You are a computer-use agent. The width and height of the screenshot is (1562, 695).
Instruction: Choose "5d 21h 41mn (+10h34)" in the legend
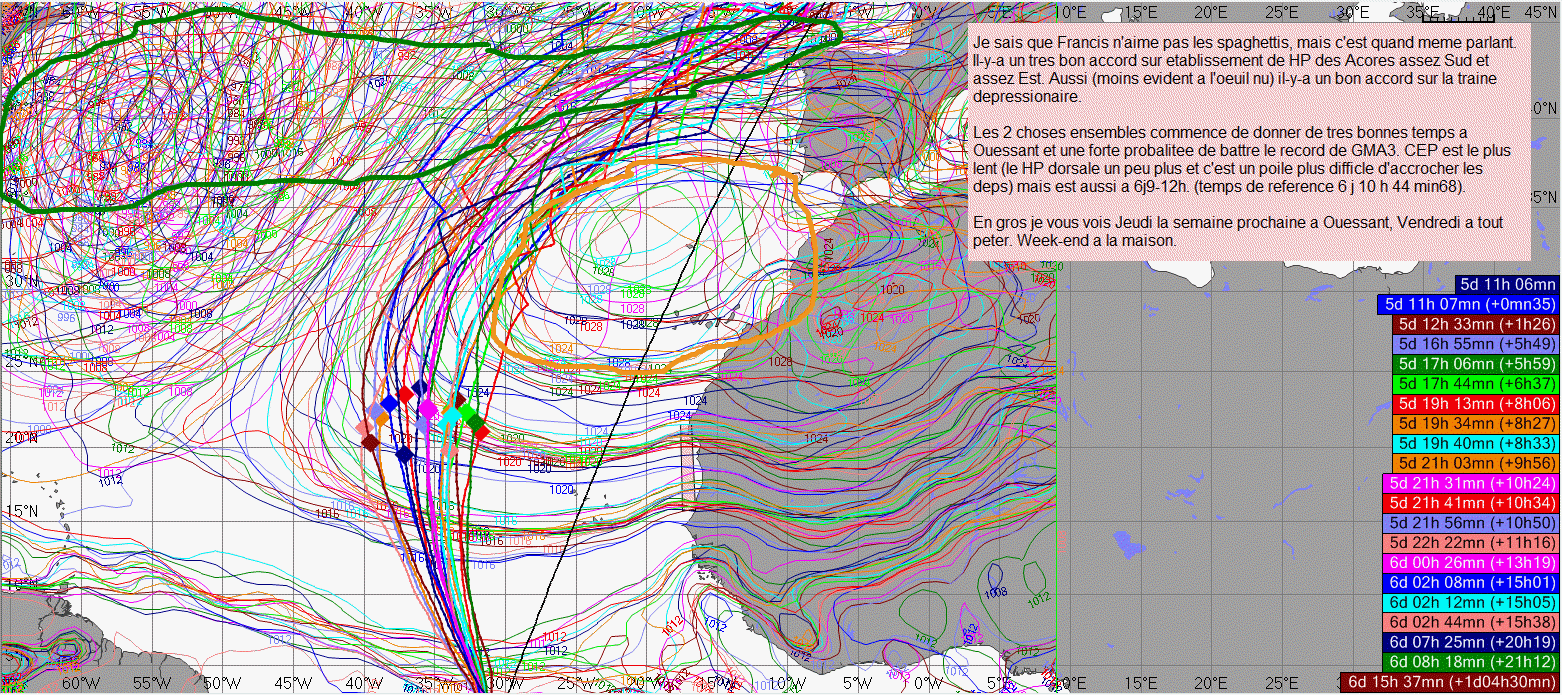point(1472,502)
